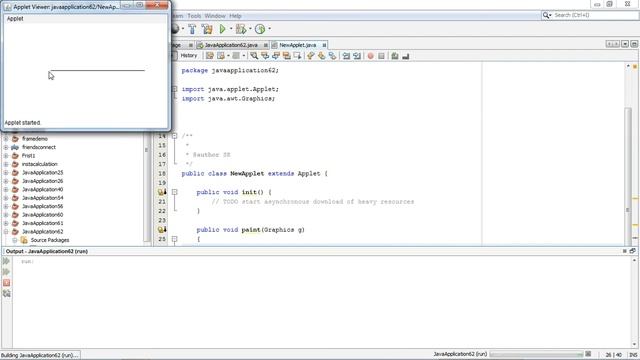The width and height of the screenshot is (640, 360).
Task: Select JavaApplication54 in project tree
Action: [x=42, y=198]
